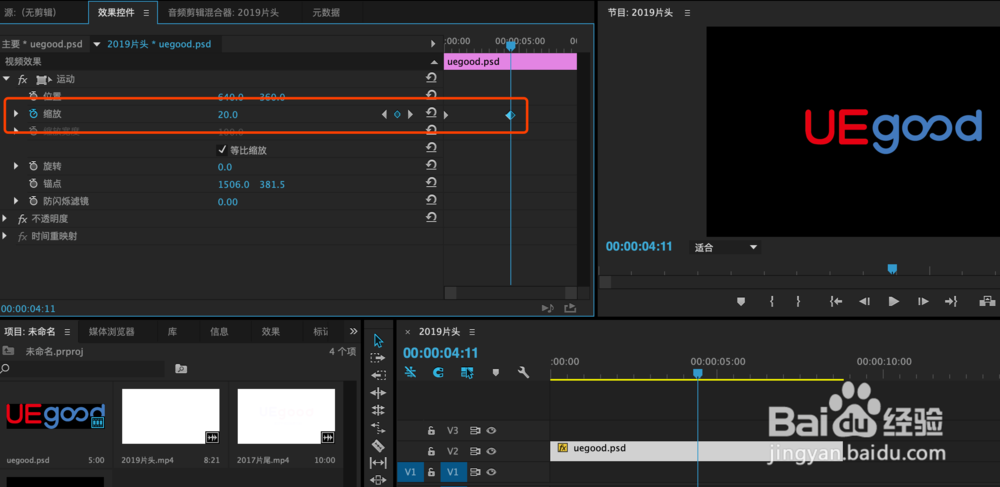Toggle nest sequence insert mode
Viewport: 1000px width, 487px height.
coord(410,372)
